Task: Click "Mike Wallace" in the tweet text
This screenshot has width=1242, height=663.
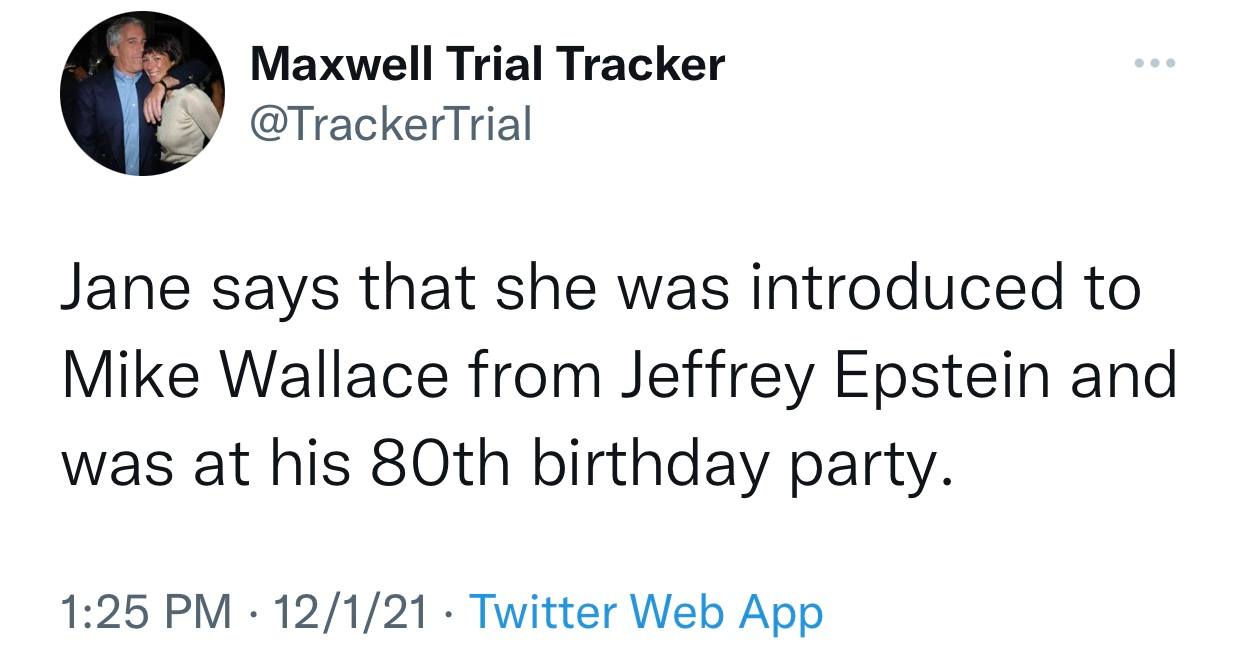Action: 255,376
